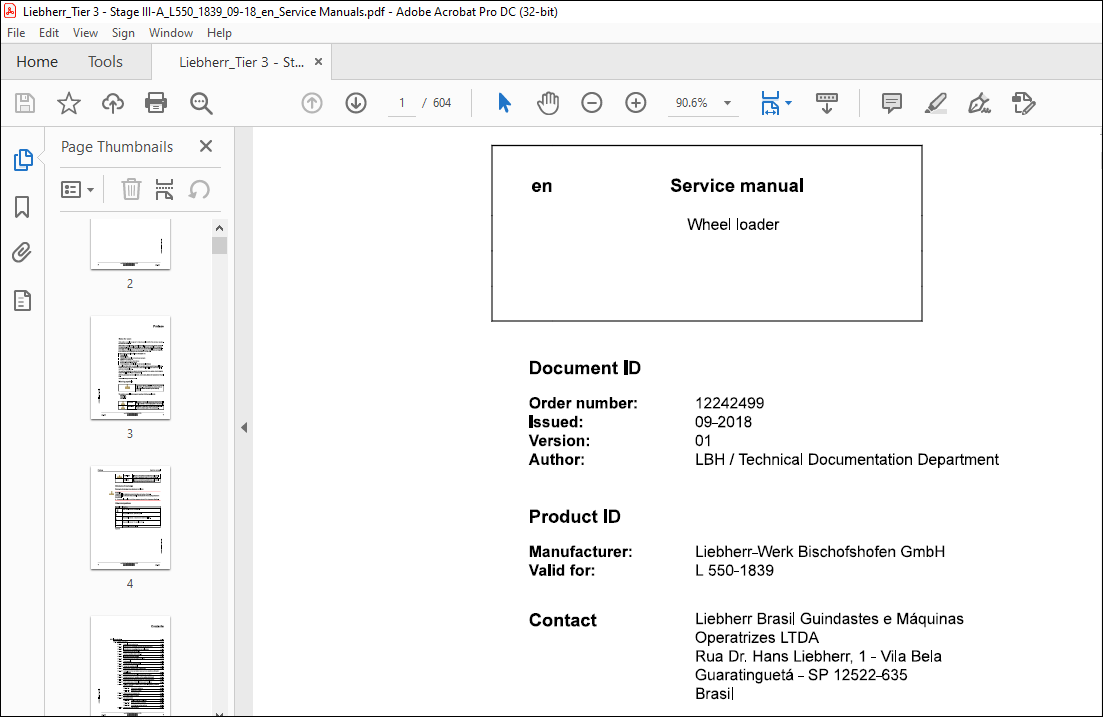Close the Page Thumbnails panel
The height and width of the screenshot is (717, 1103).
[205, 146]
